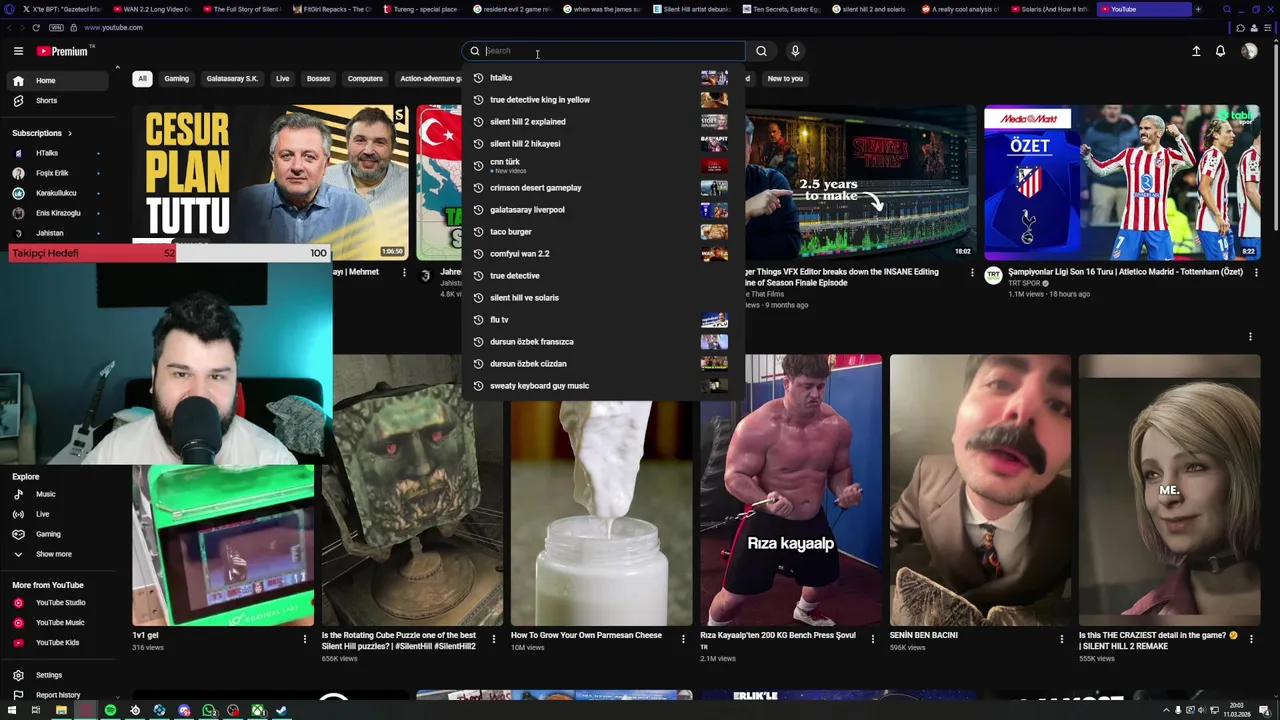Open the Create upload icon
The image size is (1280, 720).
click(1196, 51)
